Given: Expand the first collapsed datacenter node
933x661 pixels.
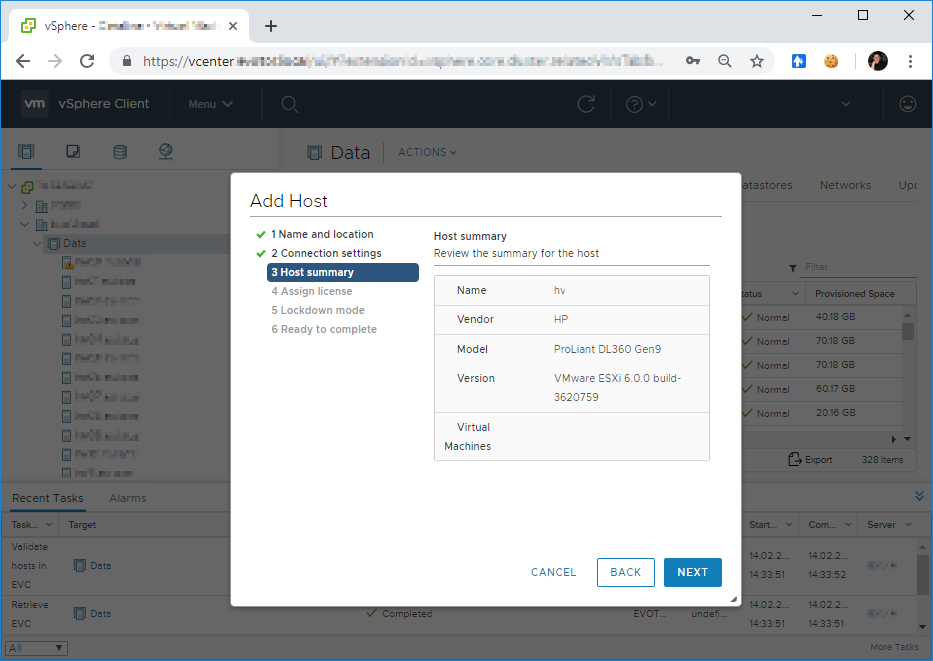Looking at the screenshot, I should [24, 205].
